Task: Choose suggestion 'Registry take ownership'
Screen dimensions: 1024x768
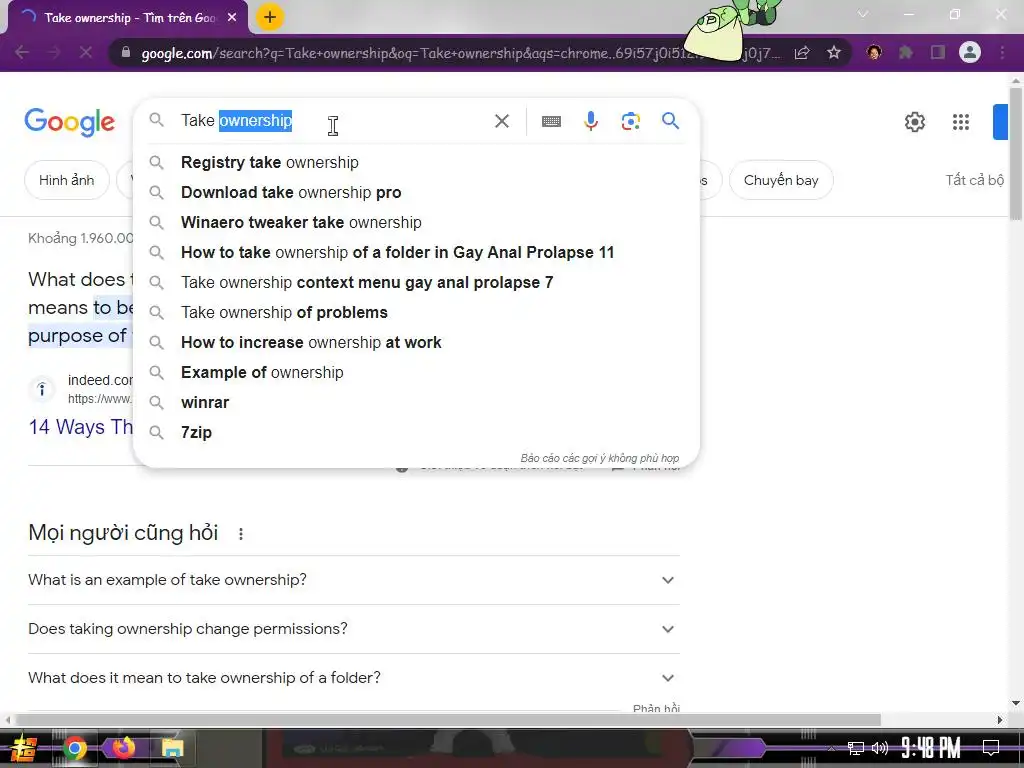Action: 416,163
